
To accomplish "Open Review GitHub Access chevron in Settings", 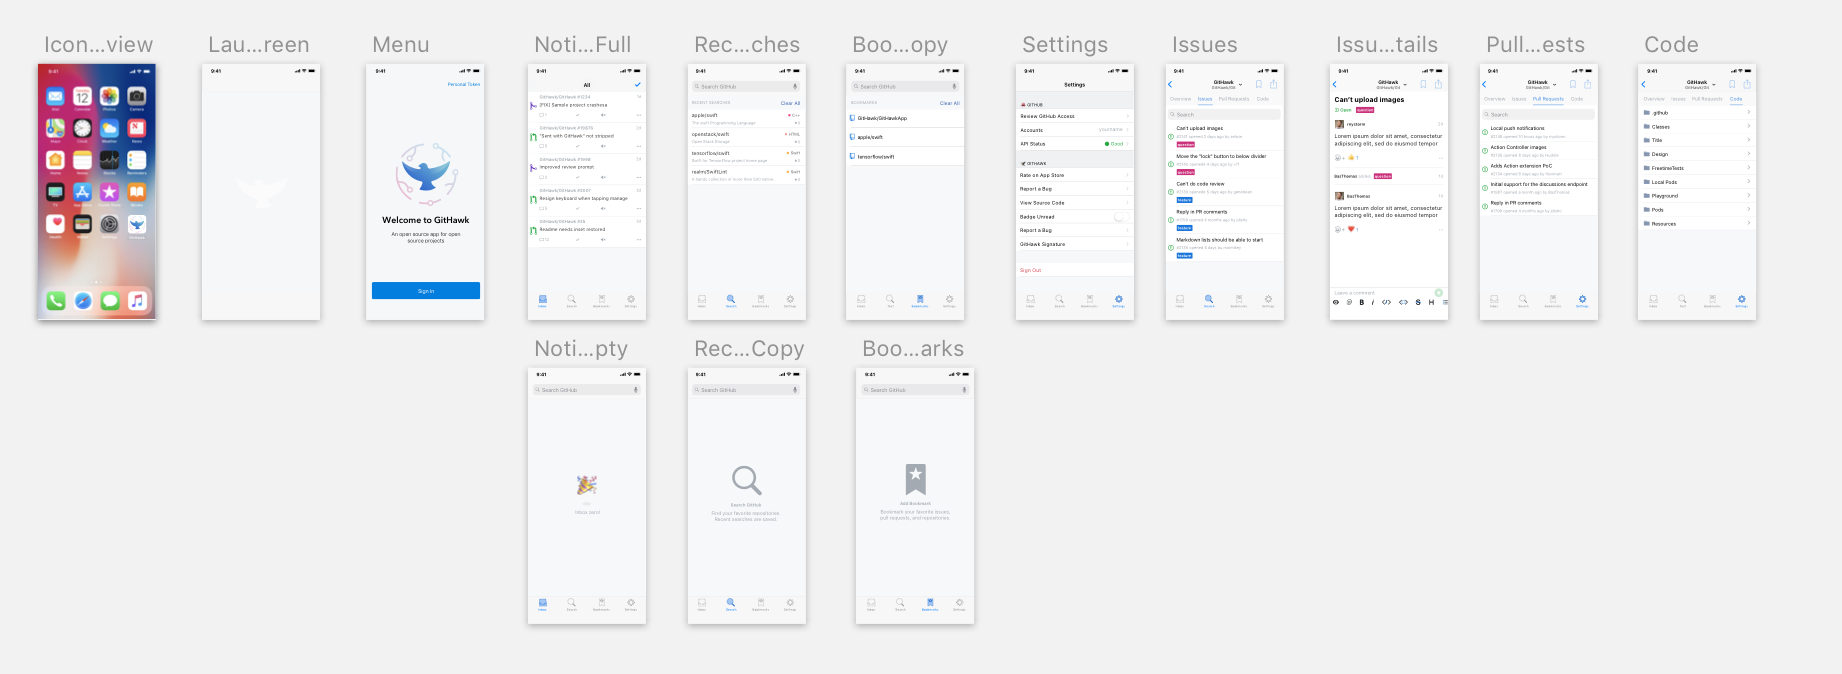I will [1128, 116].
